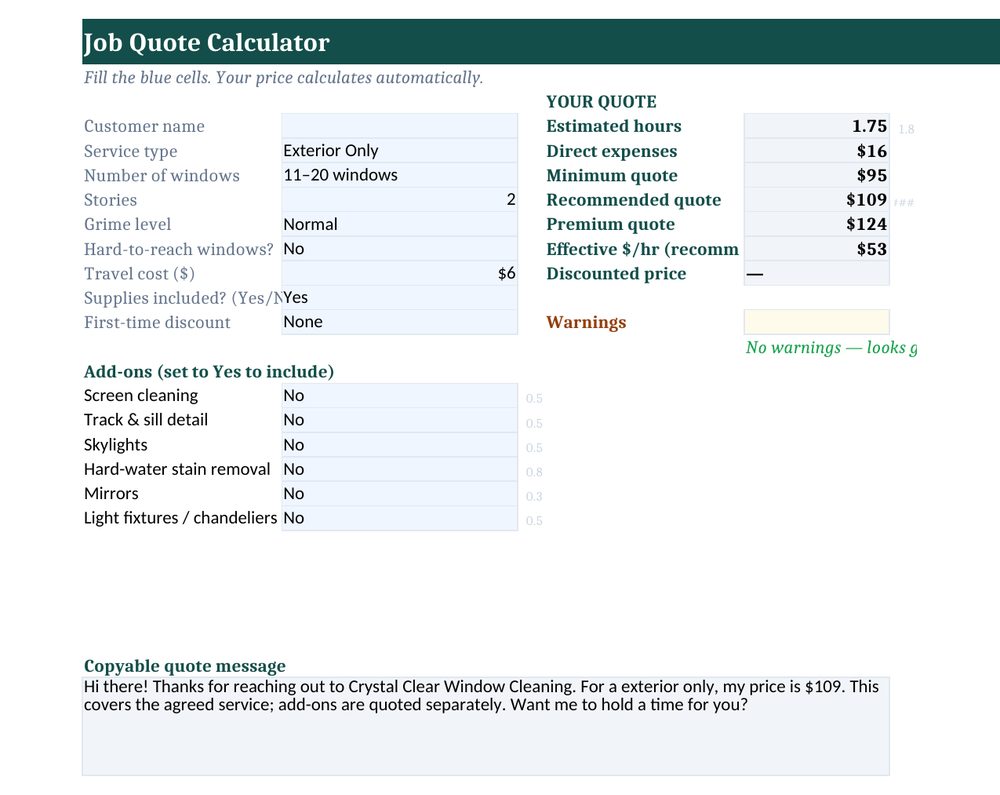
Task: Click the 'Track & sill detail' label
Action: pos(146,420)
